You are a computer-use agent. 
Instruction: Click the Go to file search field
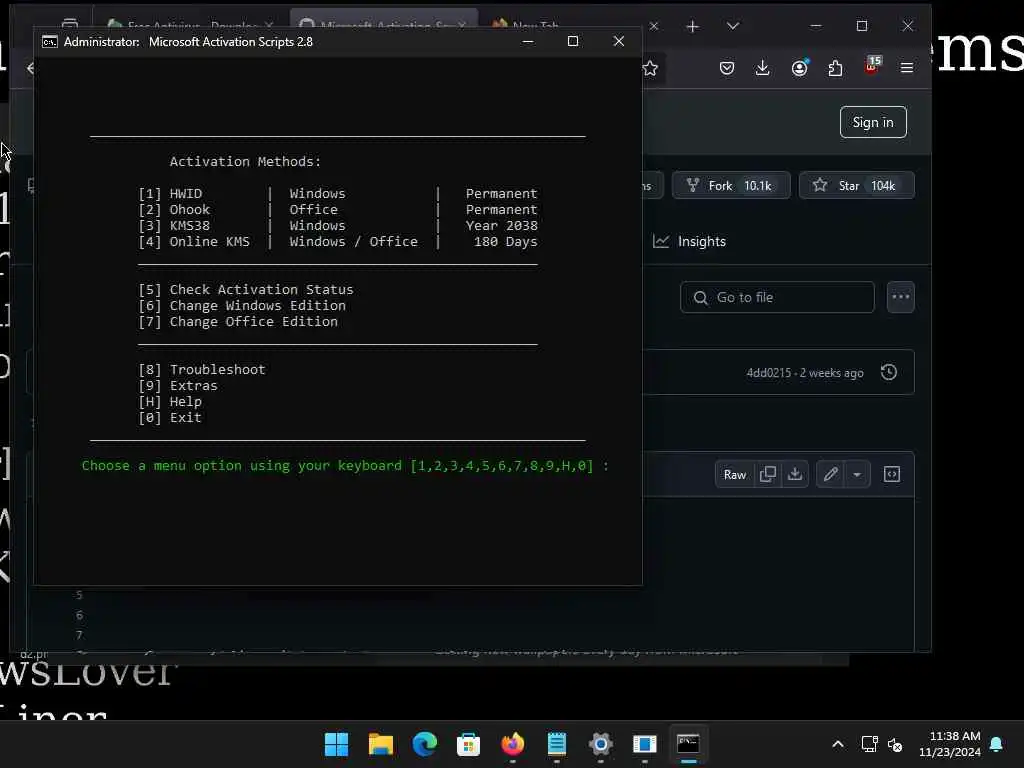tap(777, 297)
